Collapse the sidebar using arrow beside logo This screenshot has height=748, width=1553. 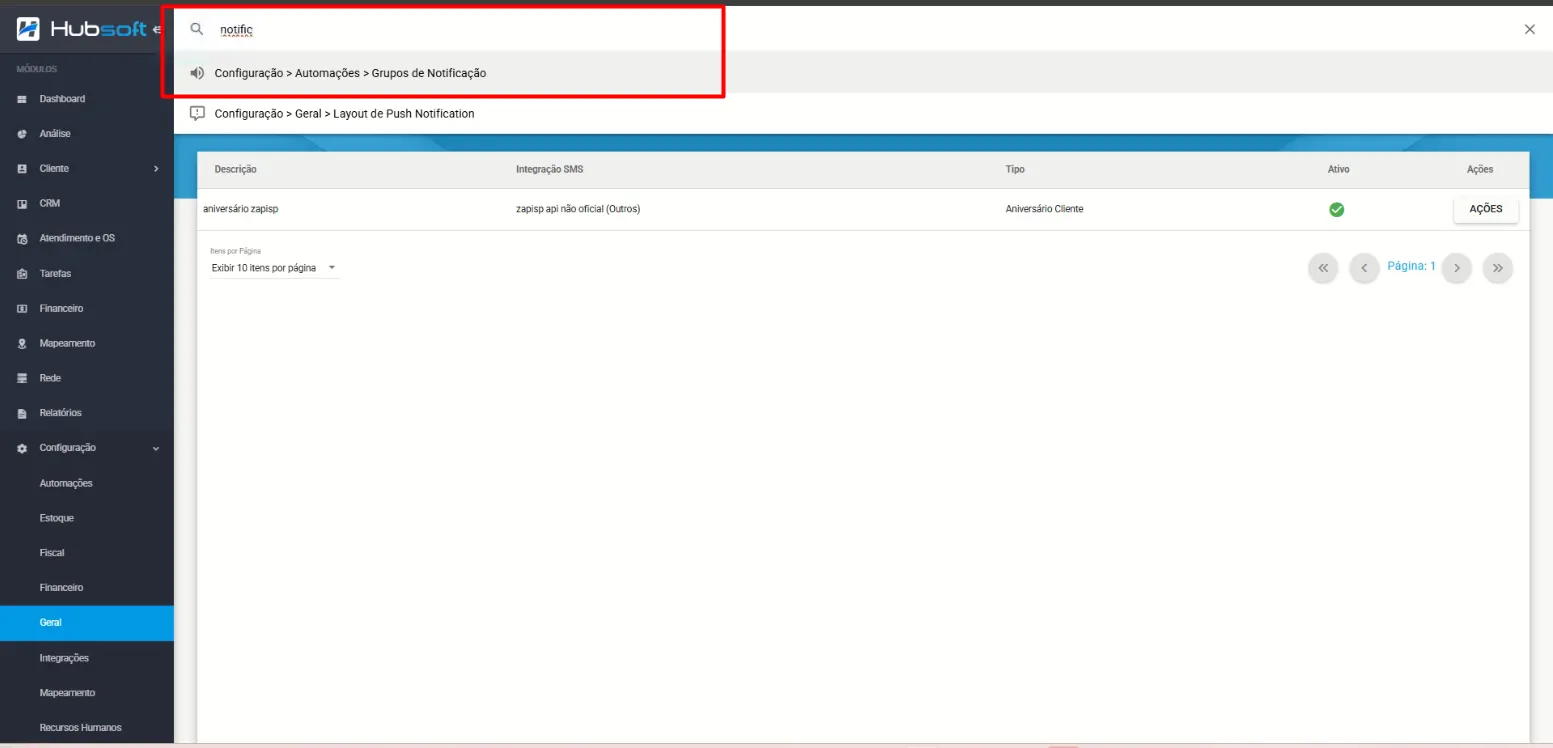pyautogui.click(x=157, y=29)
